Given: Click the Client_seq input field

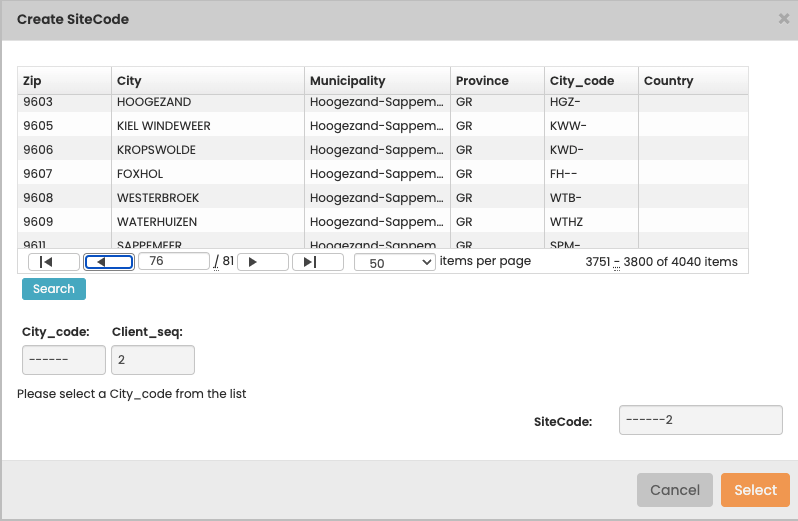Looking at the screenshot, I should (153, 360).
